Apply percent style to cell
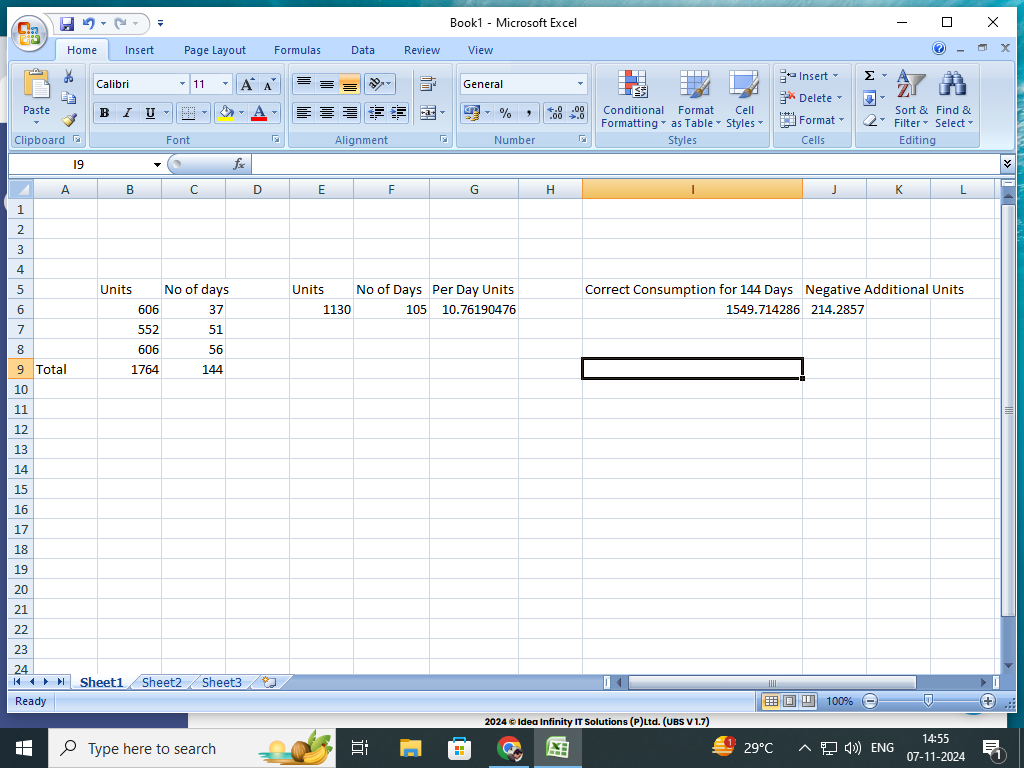This screenshot has height=768, width=1024. pos(505,113)
